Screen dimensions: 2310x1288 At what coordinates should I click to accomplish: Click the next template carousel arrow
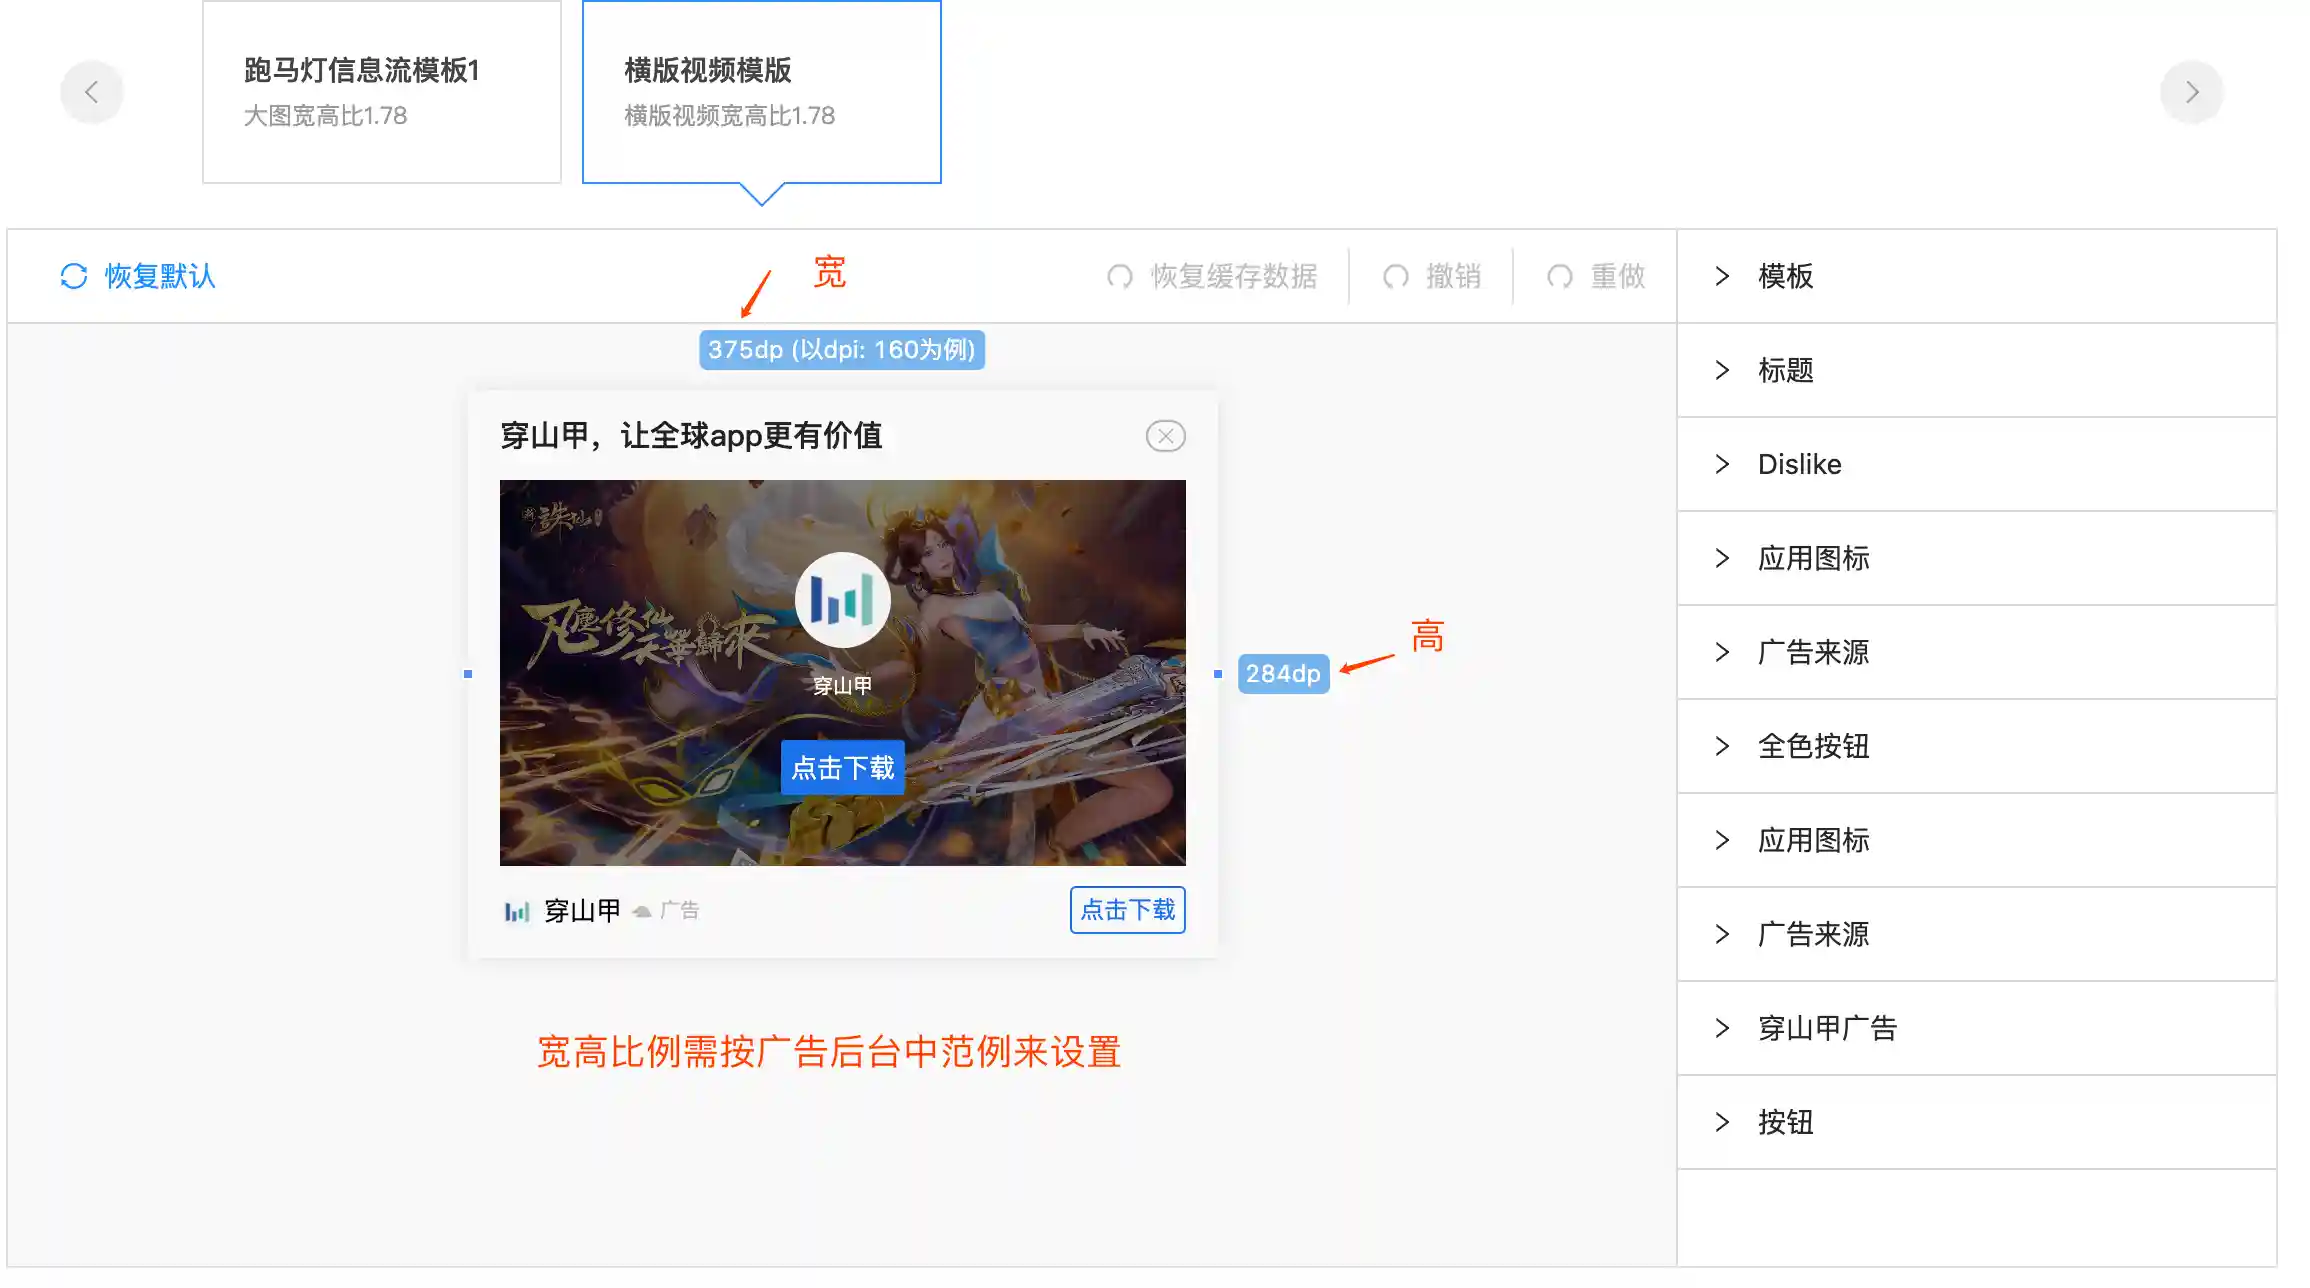pos(2191,93)
